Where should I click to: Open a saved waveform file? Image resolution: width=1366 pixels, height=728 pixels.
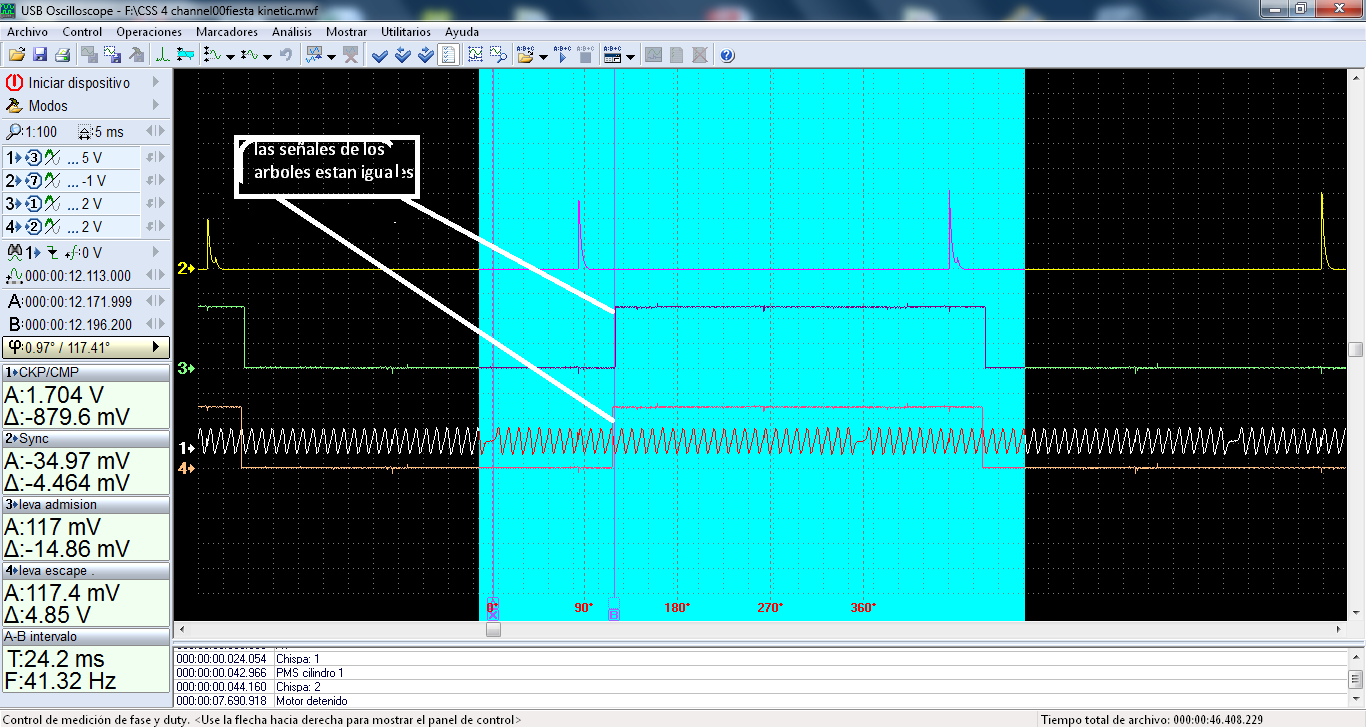[x=16, y=55]
